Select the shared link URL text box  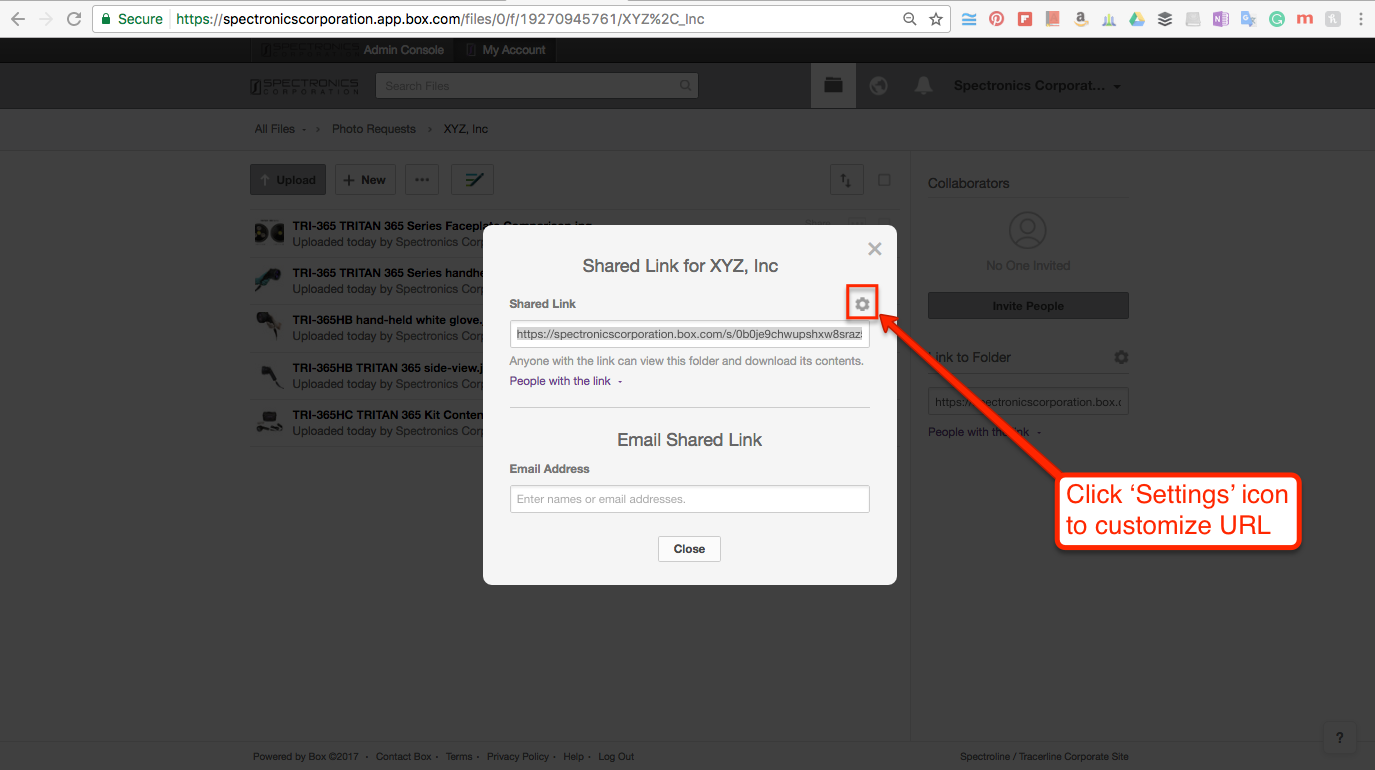click(x=689, y=334)
